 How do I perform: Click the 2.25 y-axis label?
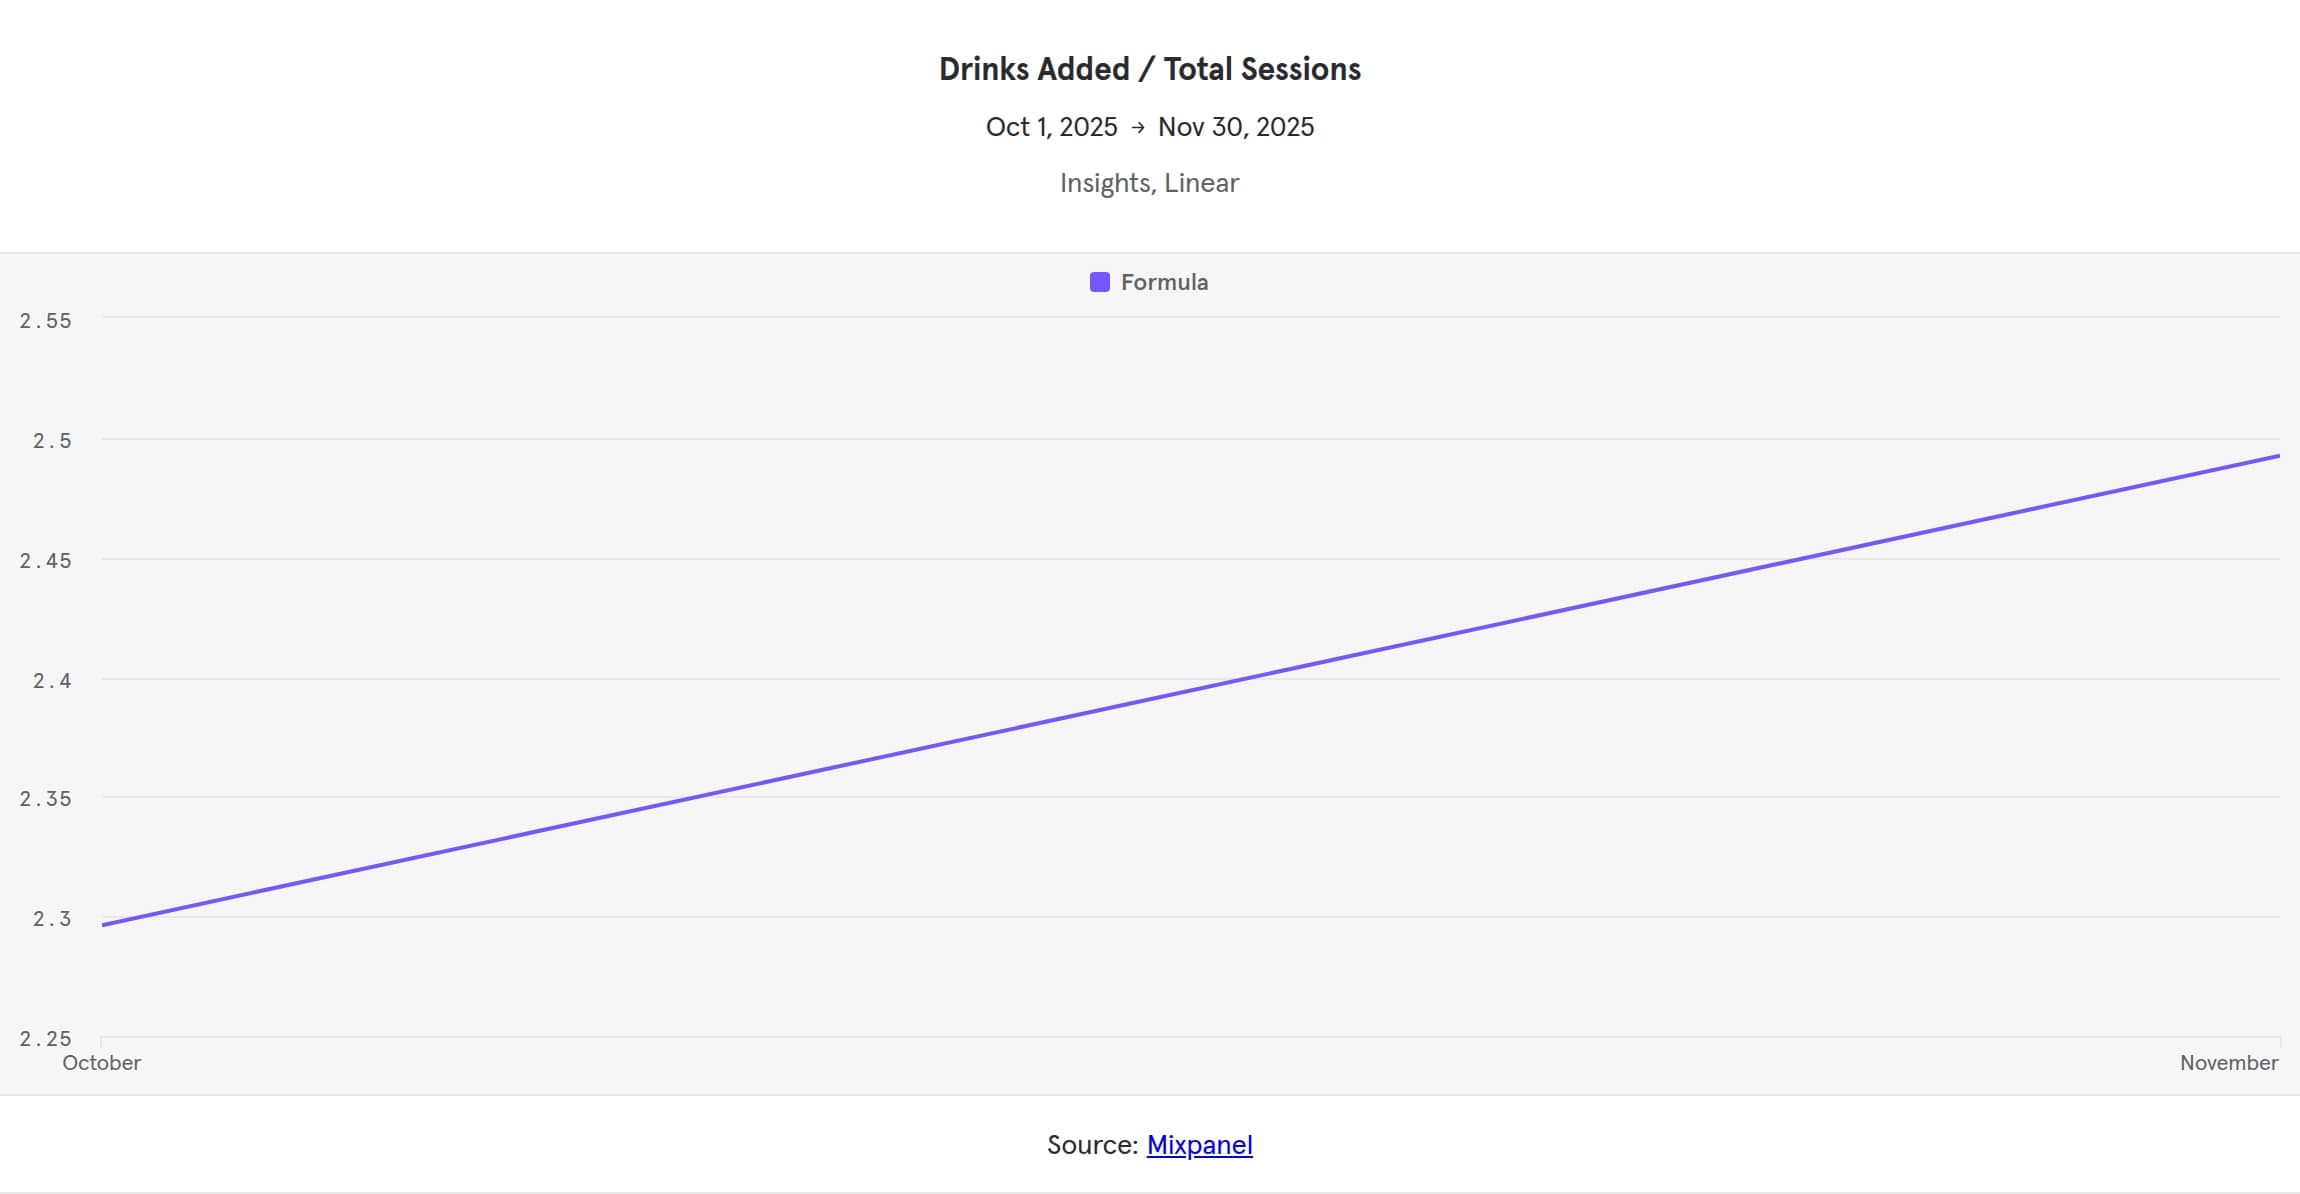tap(45, 1040)
